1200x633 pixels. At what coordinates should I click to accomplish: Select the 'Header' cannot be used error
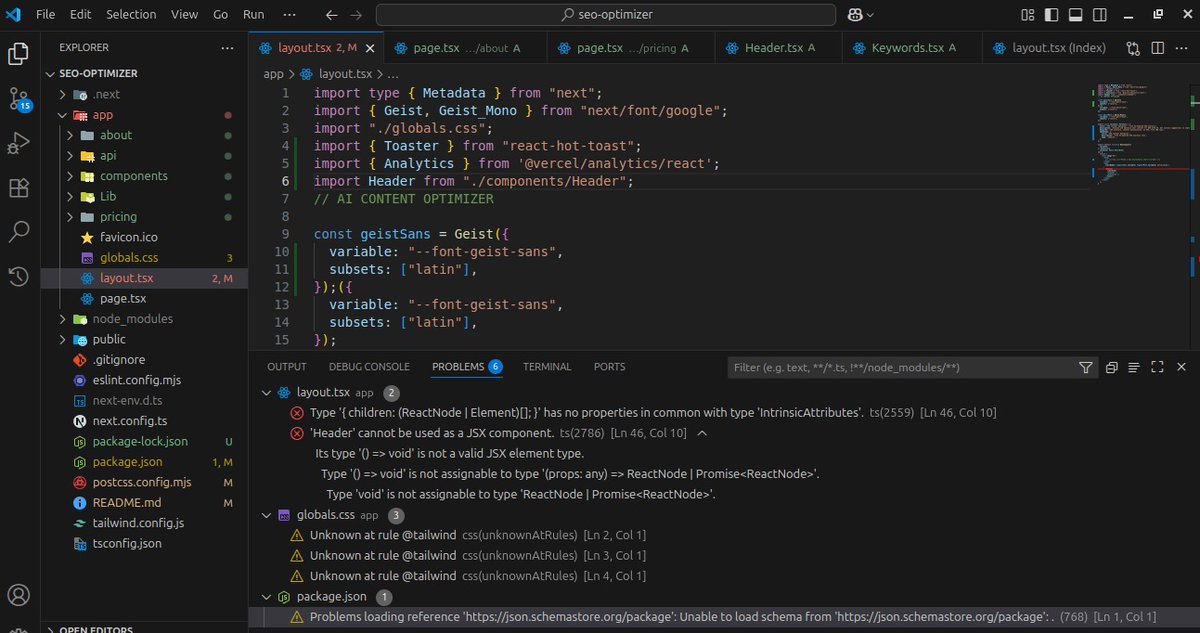point(432,433)
